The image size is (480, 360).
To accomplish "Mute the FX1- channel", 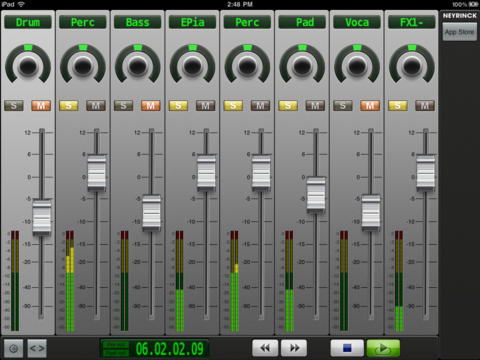I will point(425,106).
